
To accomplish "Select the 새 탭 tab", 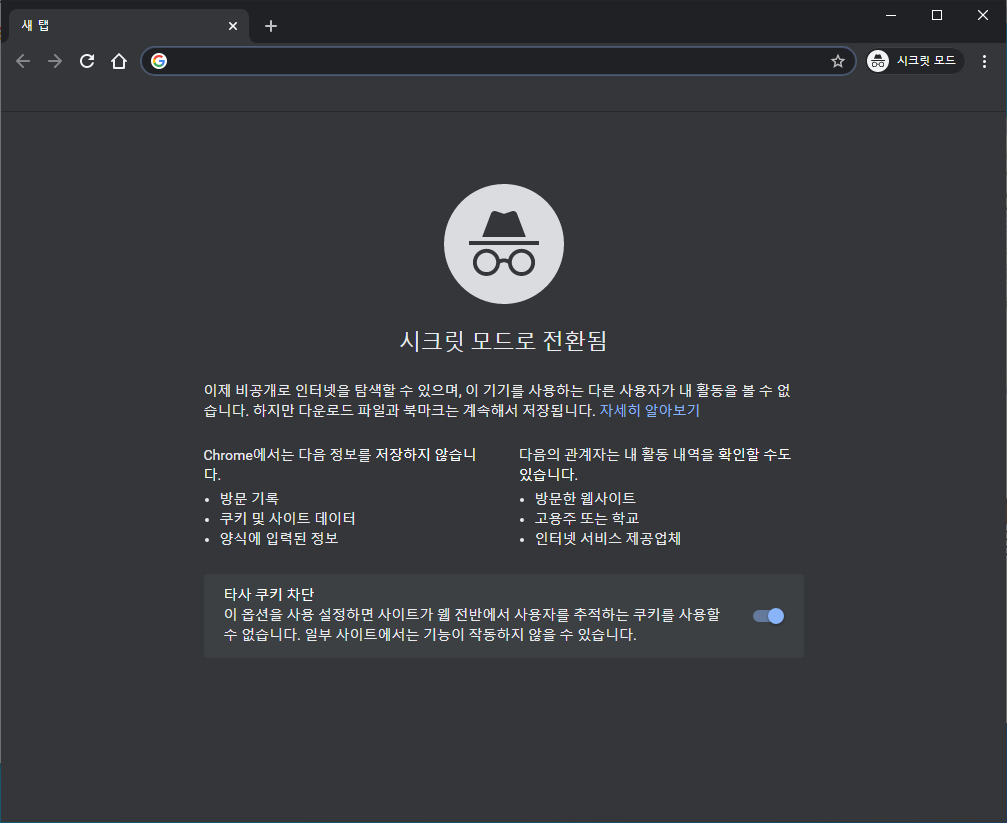I will (x=128, y=26).
